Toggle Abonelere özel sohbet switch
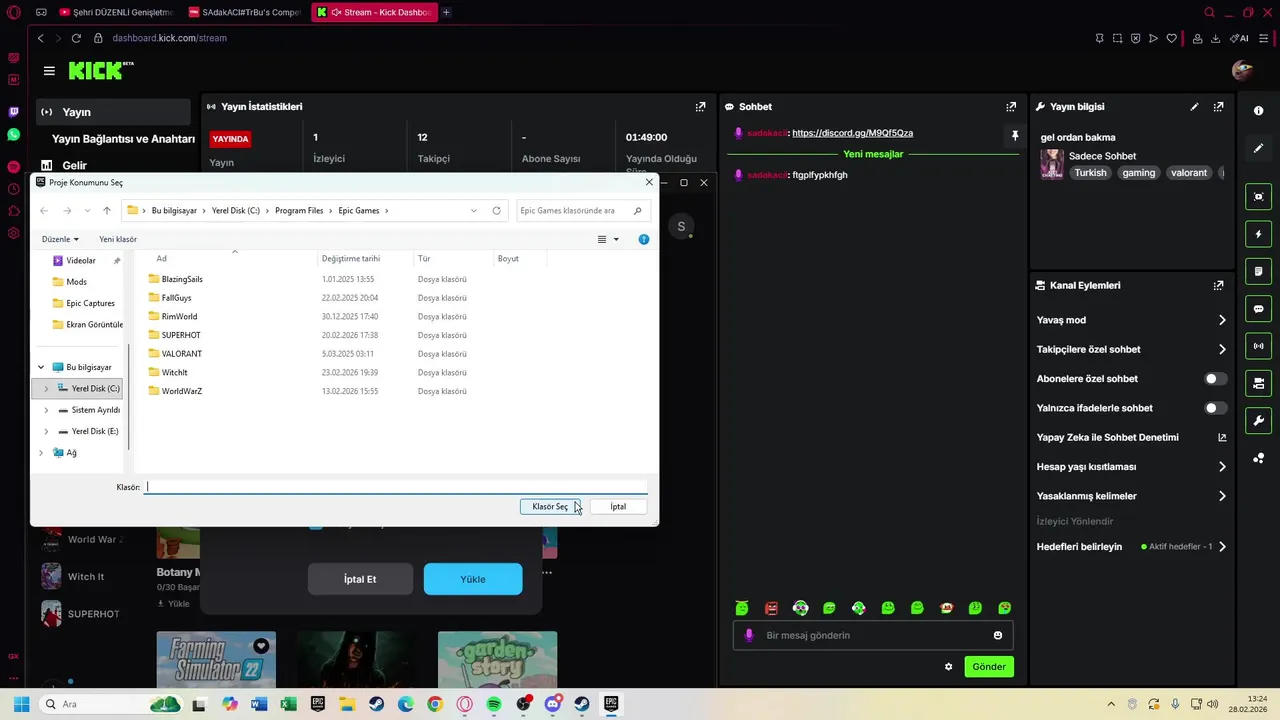 pos(1215,379)
